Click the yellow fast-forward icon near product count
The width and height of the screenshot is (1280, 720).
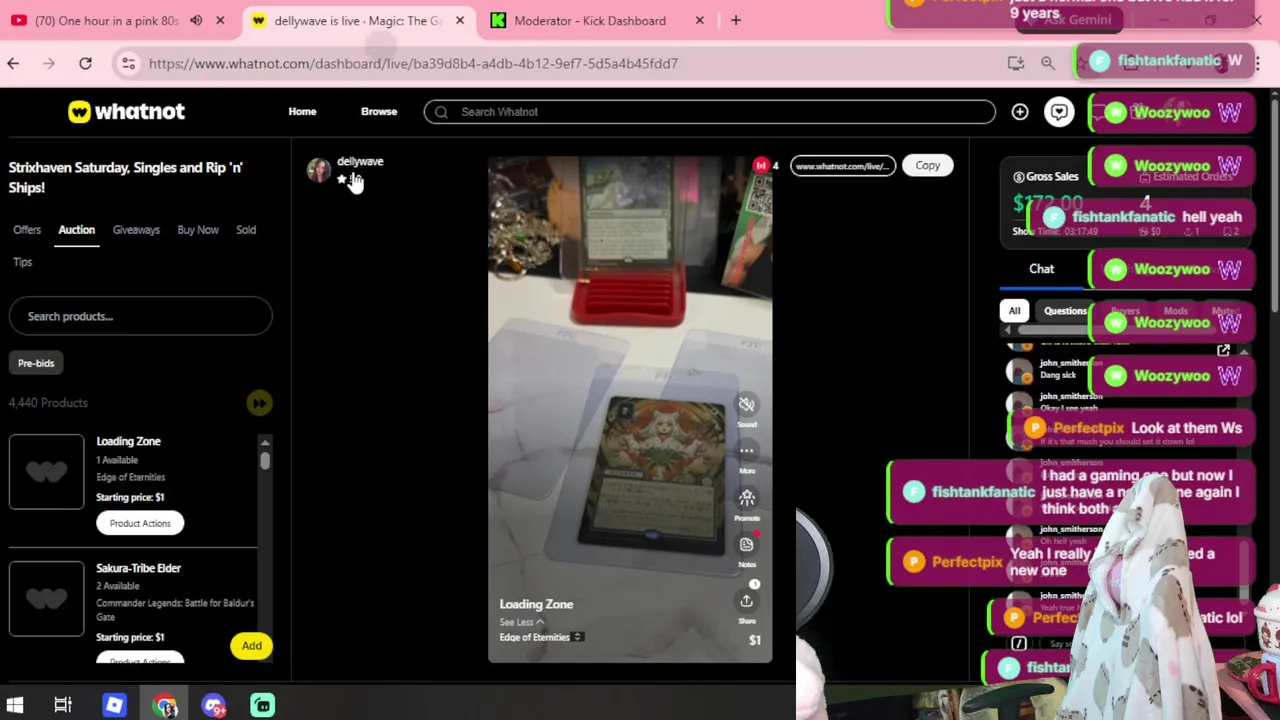click(259, 403)
